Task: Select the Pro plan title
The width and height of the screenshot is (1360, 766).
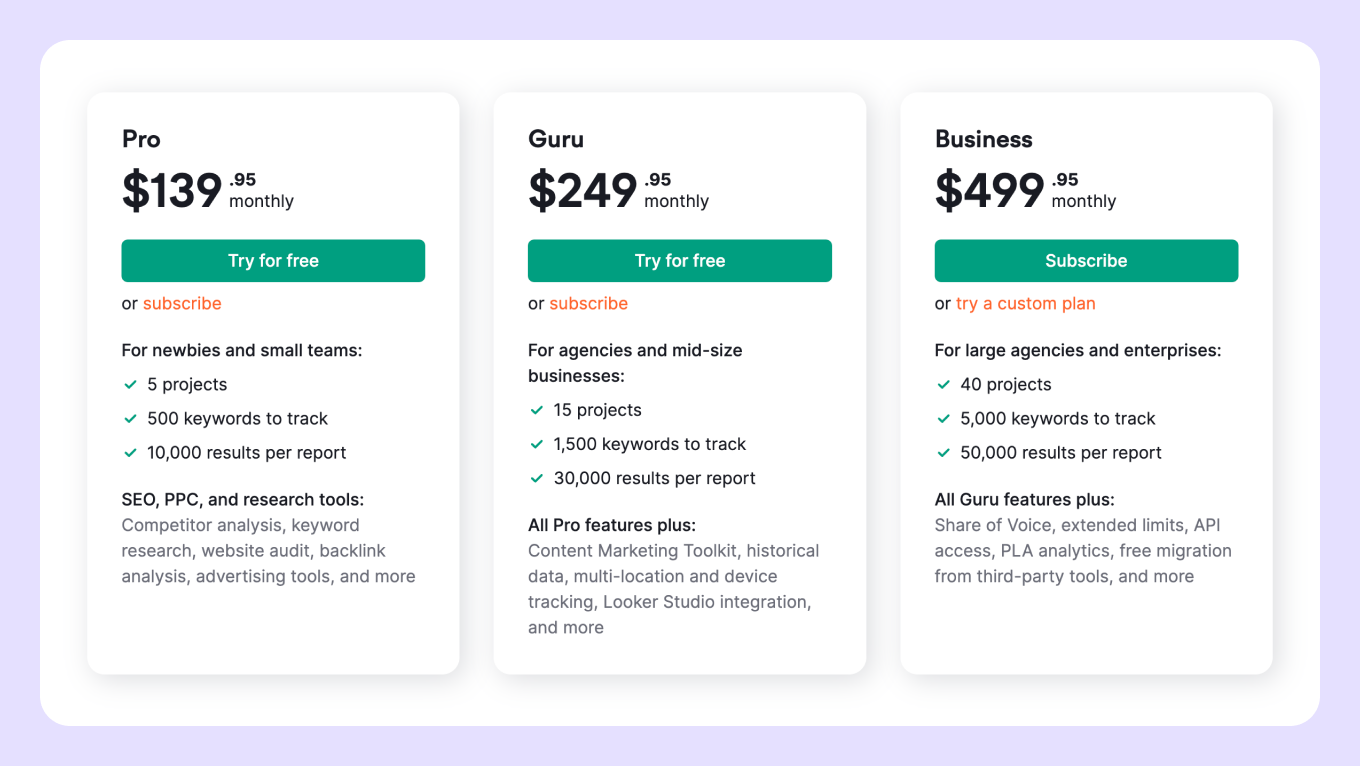Action: [x=141, y=139]
